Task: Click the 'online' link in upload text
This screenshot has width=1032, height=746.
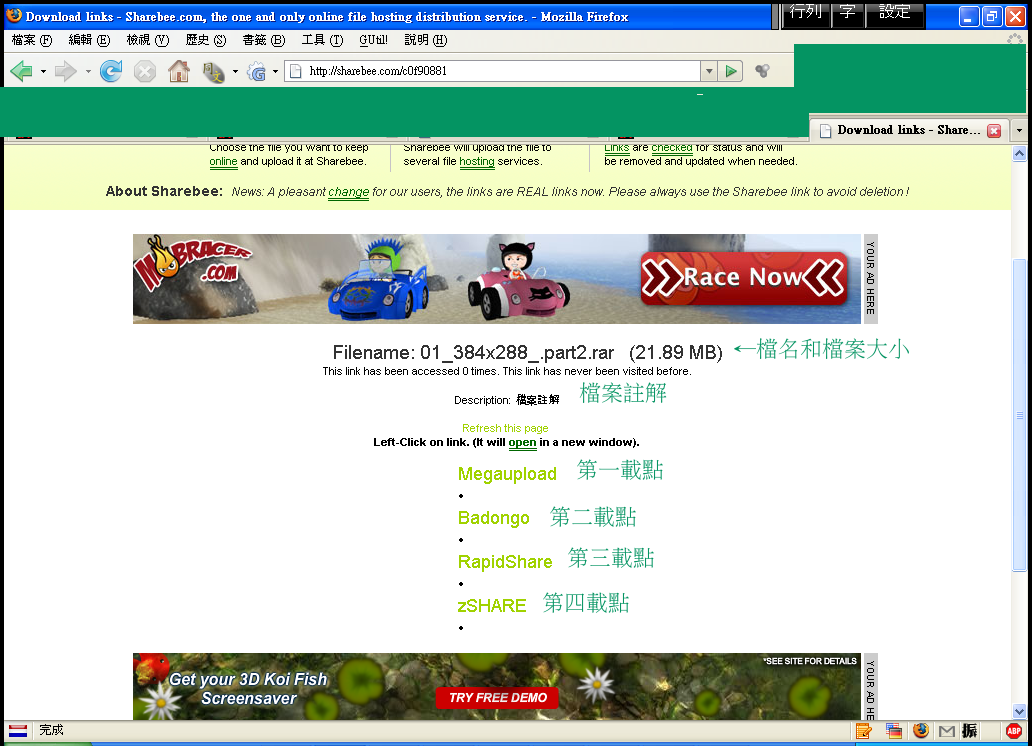Action: pos(223,161)
